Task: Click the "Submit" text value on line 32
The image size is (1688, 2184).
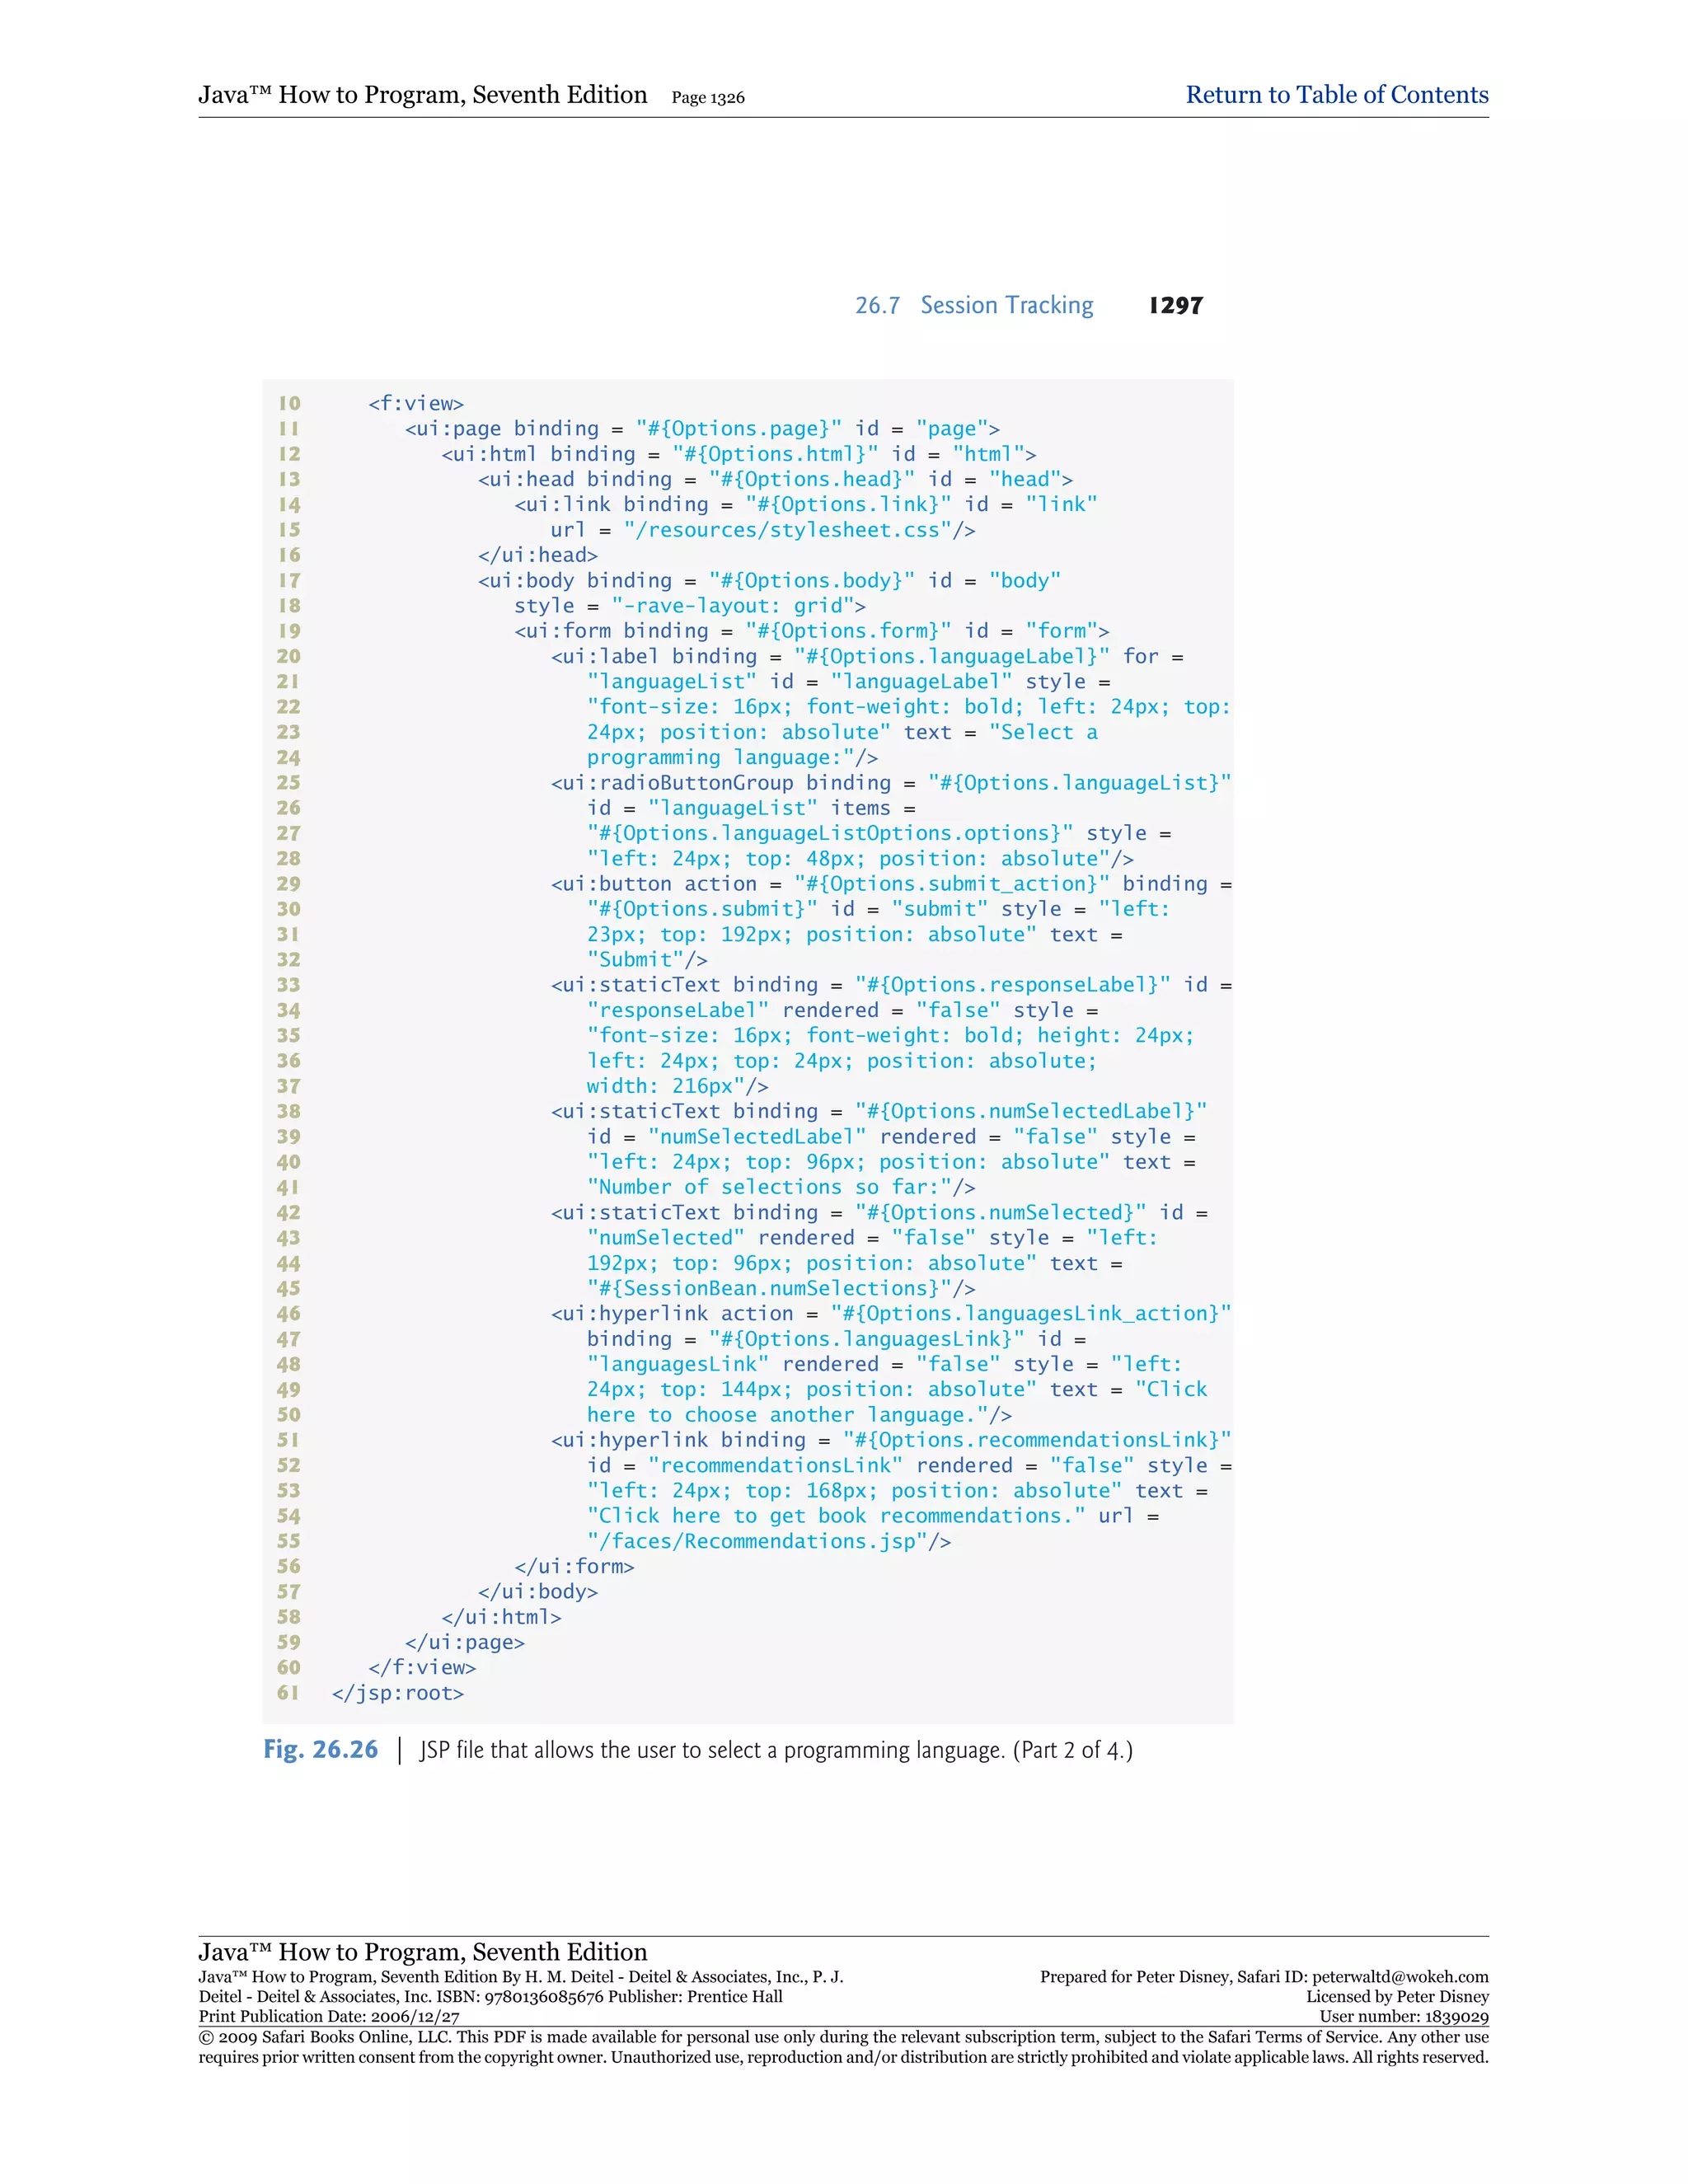Action: coord(635,959)
